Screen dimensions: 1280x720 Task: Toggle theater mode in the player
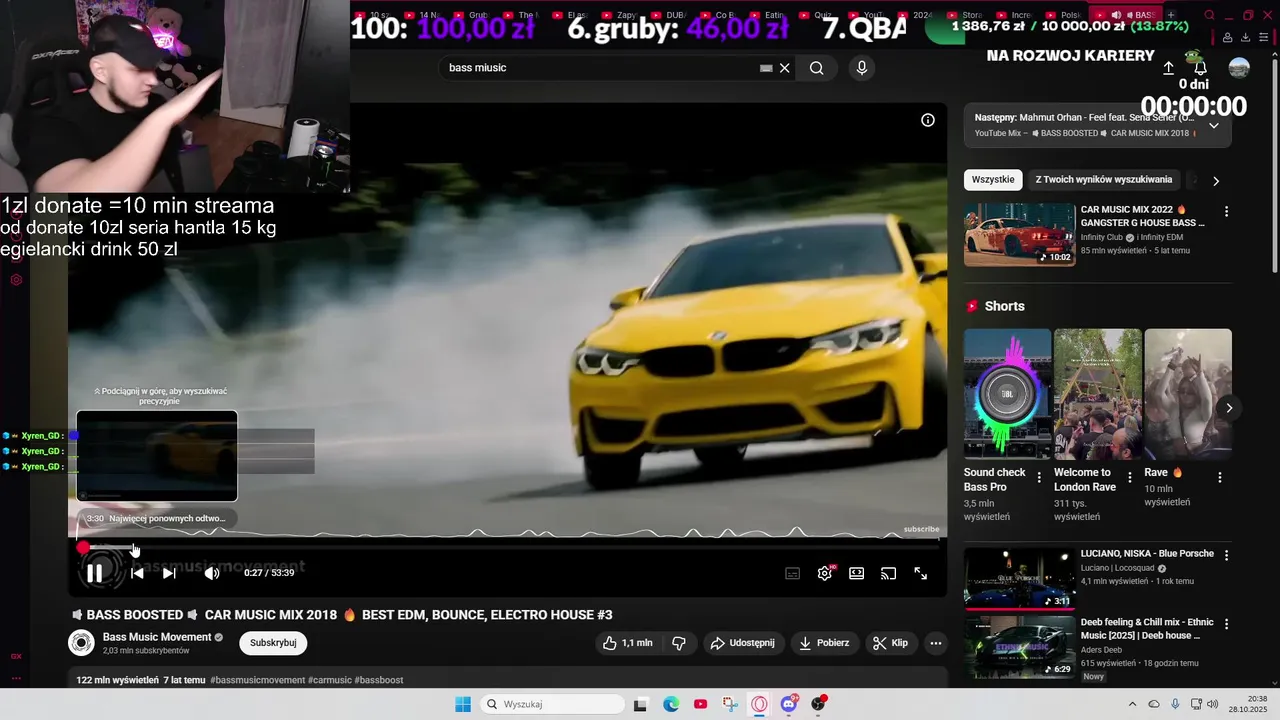tap(857, 573)
